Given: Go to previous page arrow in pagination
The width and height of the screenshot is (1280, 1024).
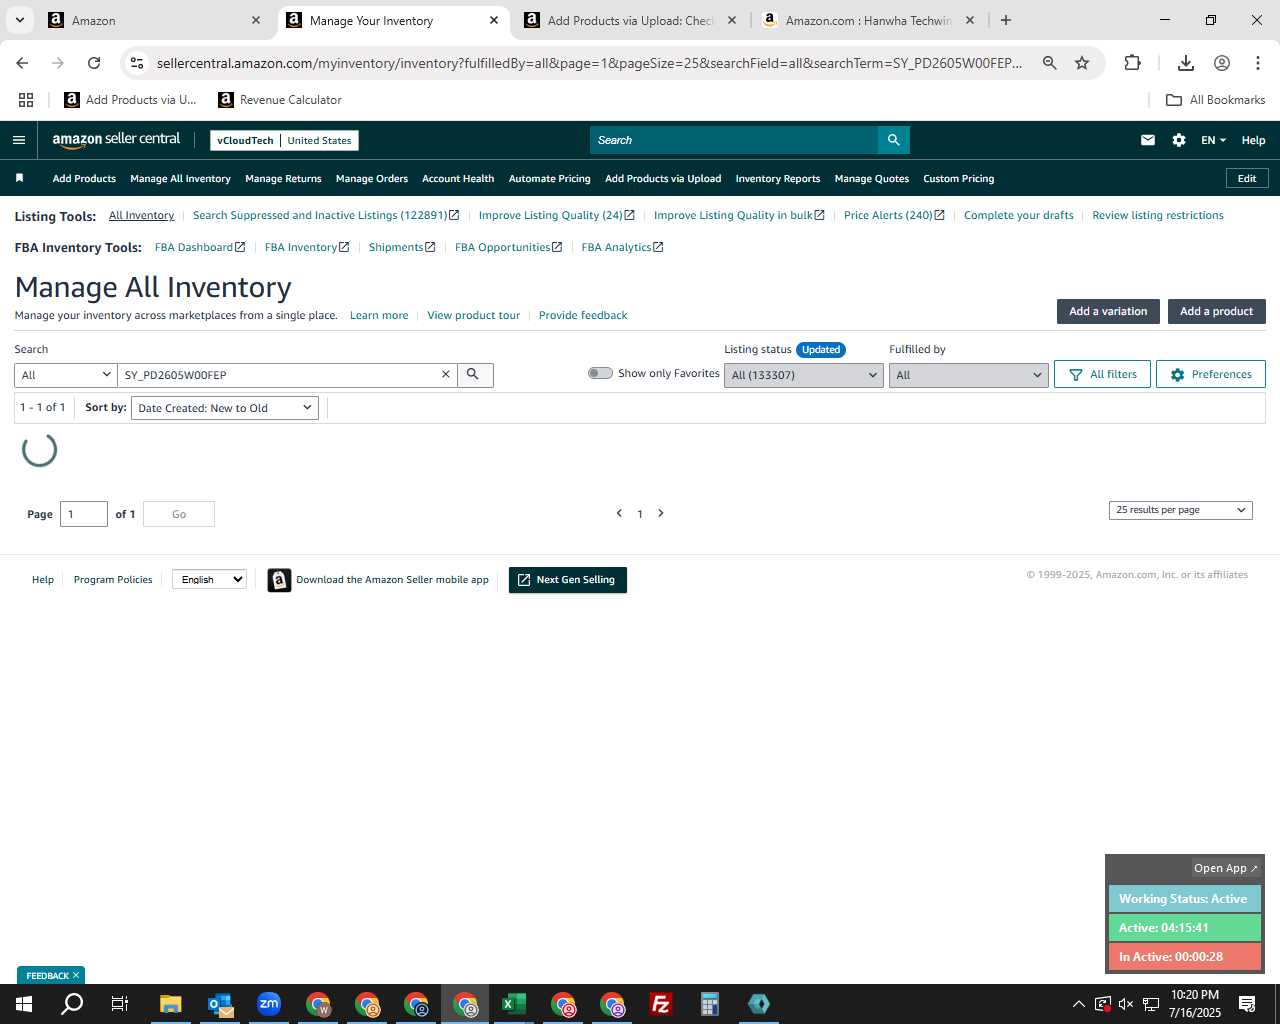Looking at the screenshot, I should 619,513.
